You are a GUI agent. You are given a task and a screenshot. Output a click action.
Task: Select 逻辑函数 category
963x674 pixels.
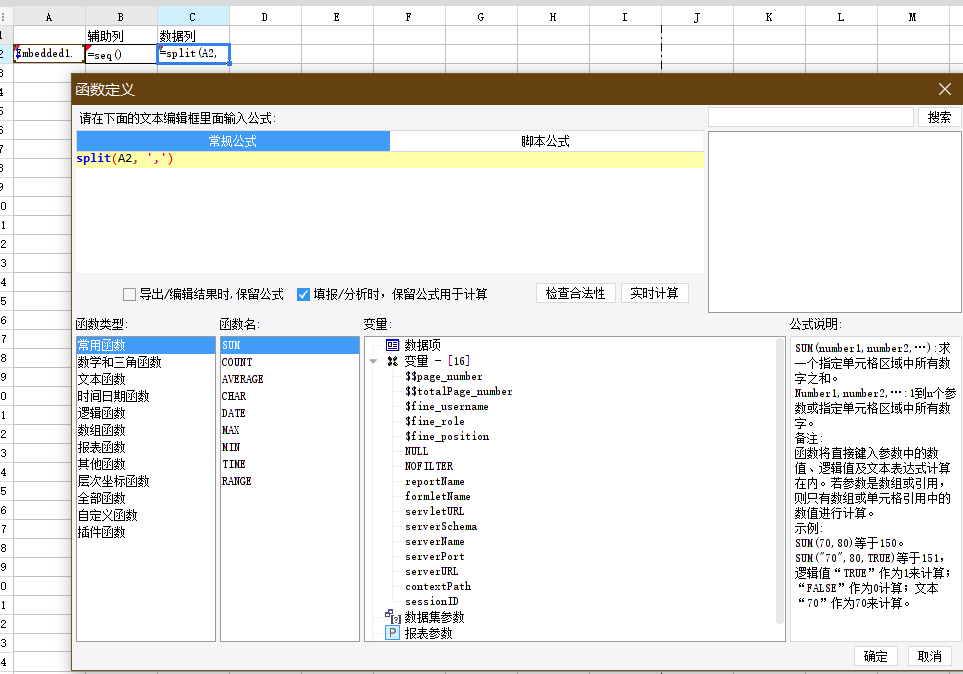coord(146,413)
